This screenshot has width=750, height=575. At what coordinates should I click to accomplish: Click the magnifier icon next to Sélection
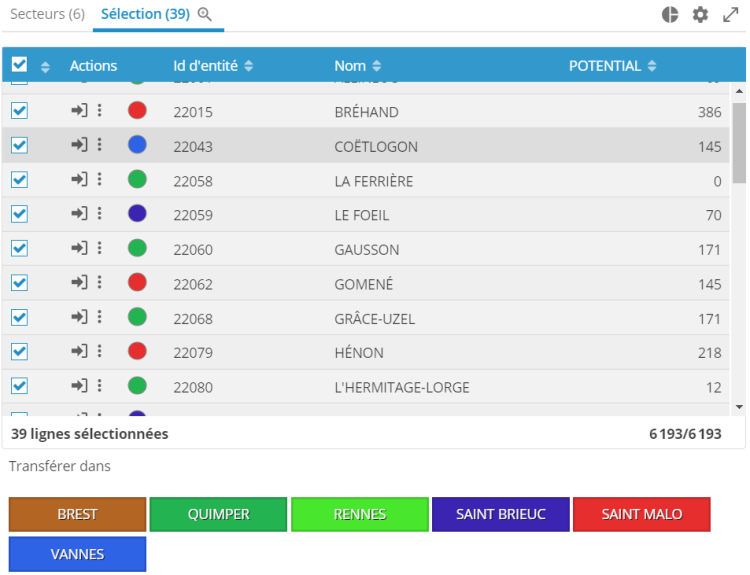(205, 14)
